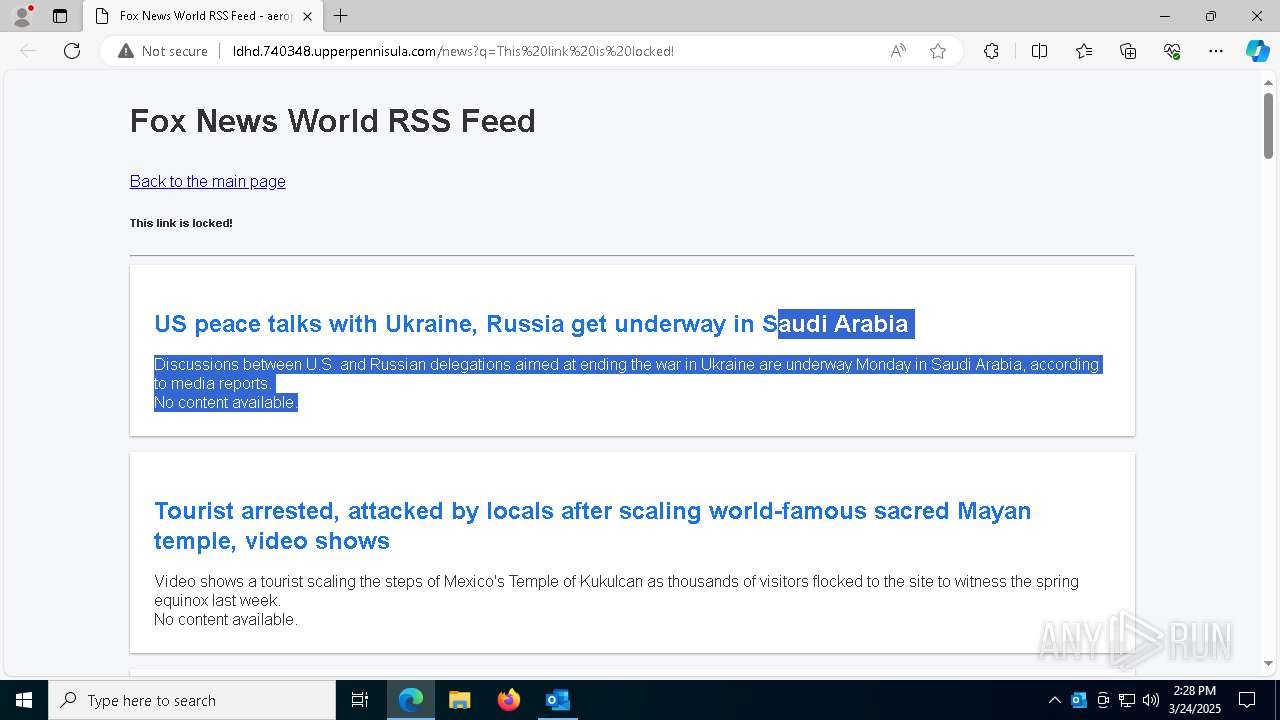1280x720 pixels.
Task: Open the network status tray icon
Action: (x=1127, y=700)
